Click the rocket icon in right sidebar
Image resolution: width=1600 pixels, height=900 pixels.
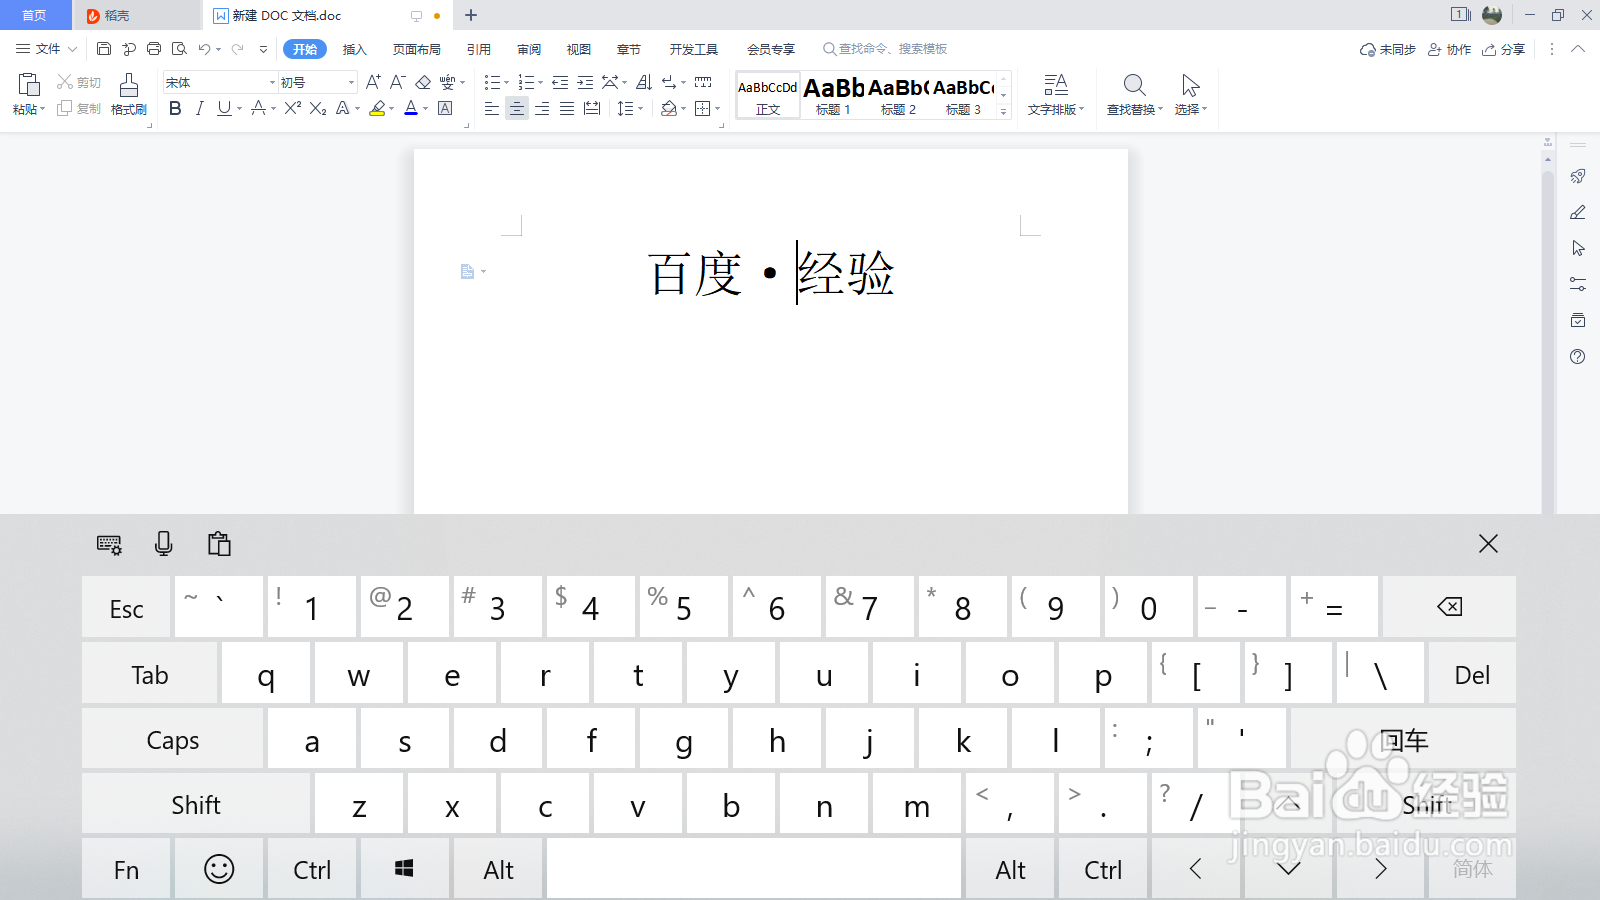pos(1578,176)
